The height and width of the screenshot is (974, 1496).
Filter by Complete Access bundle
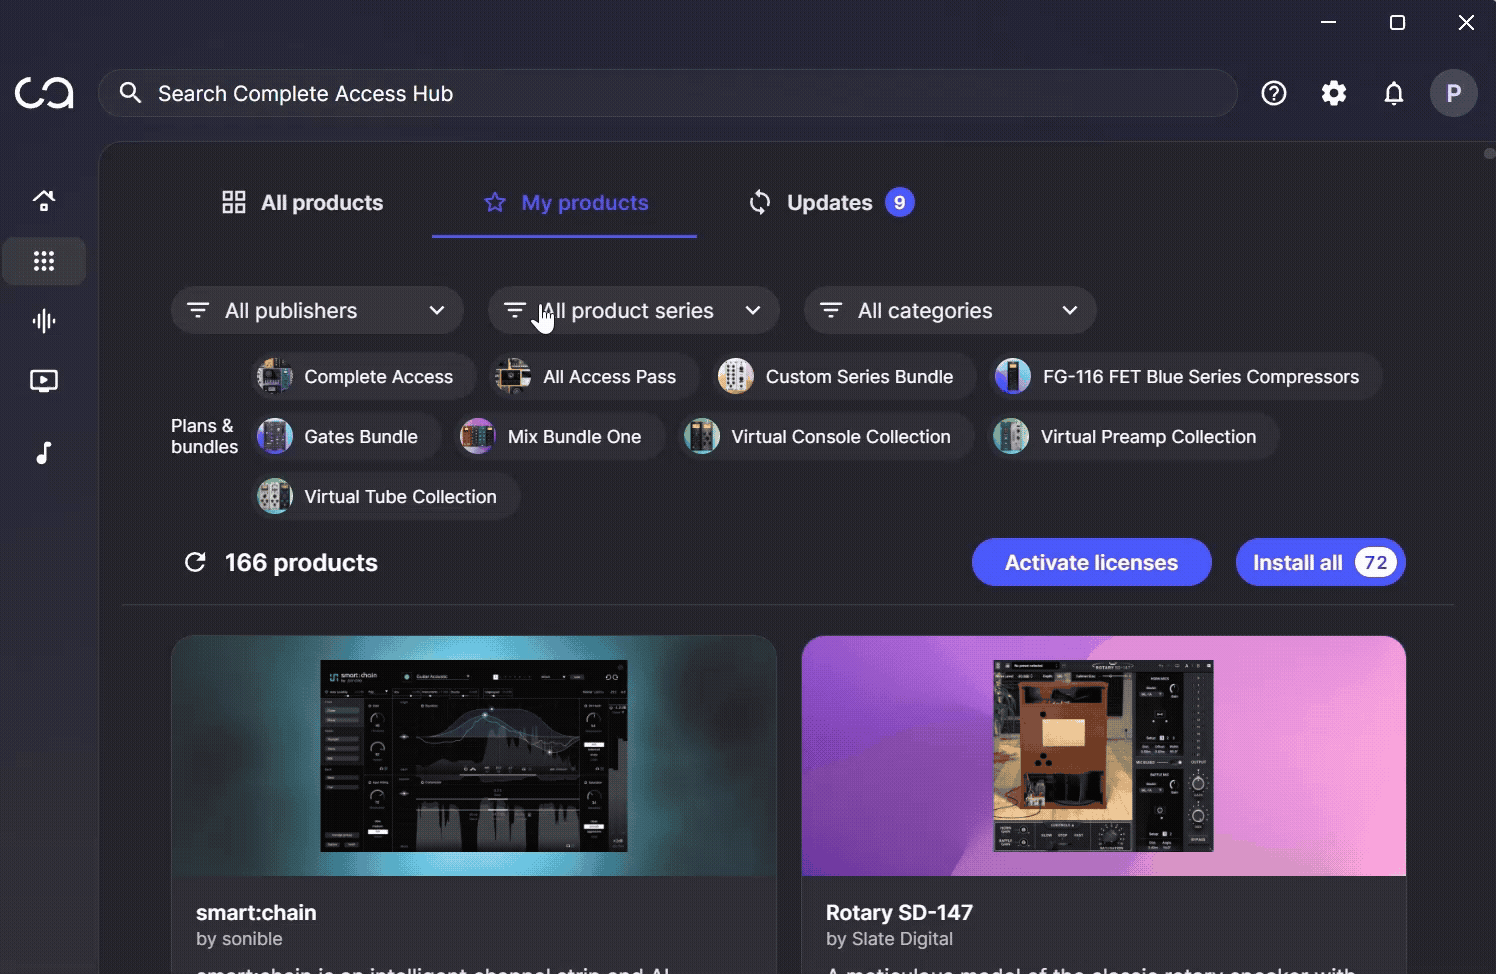click(364, 376)
